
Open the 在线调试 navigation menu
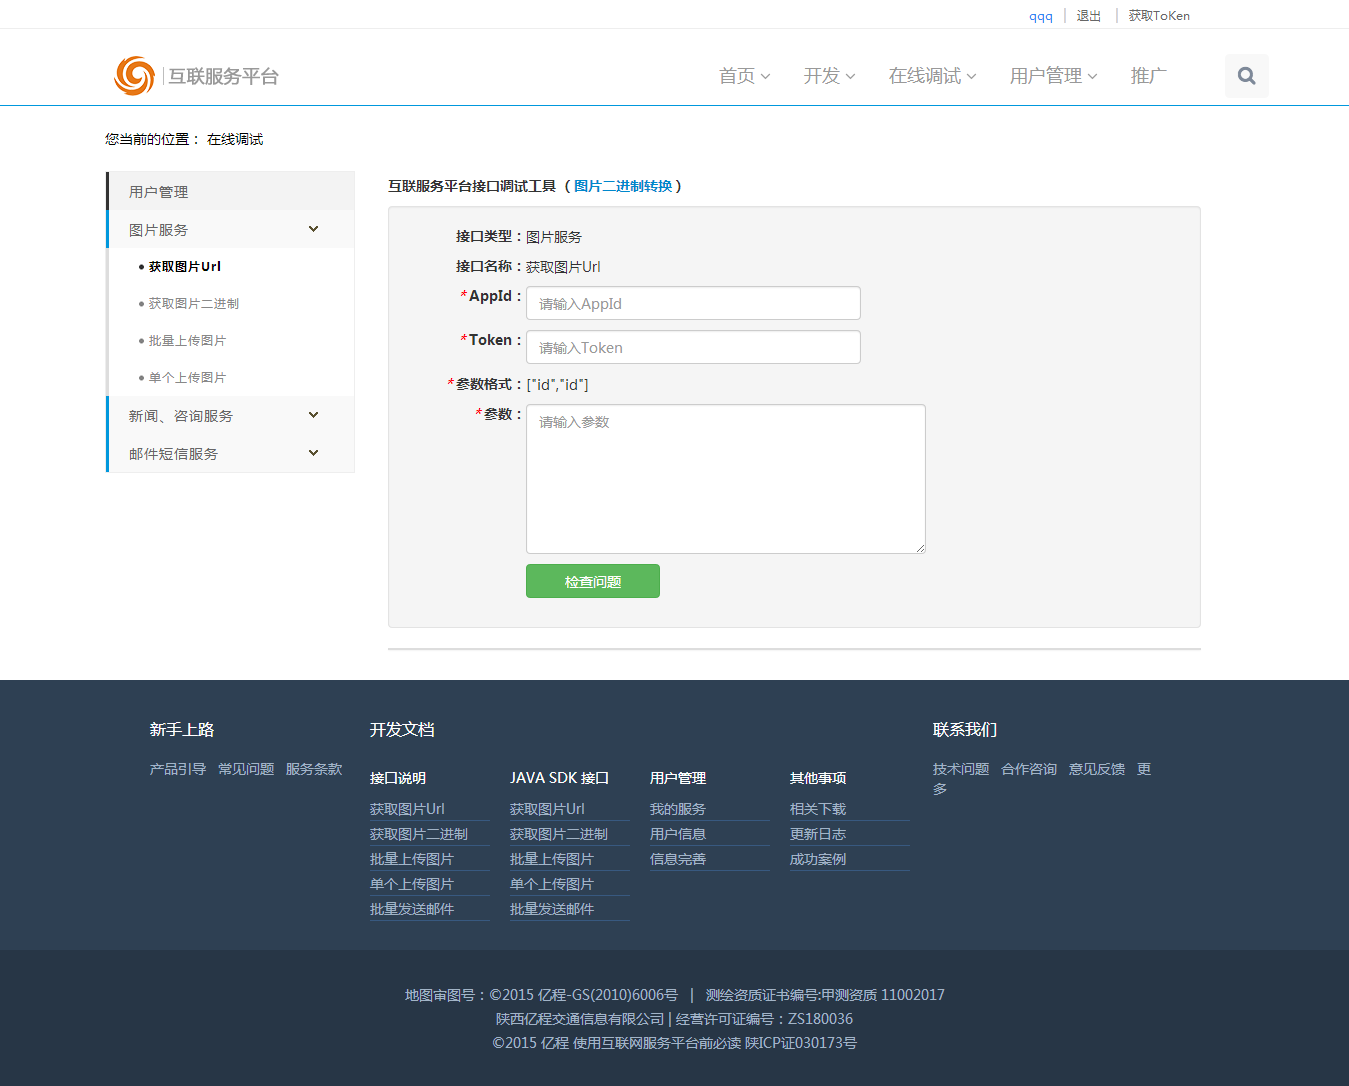(932, 76)
